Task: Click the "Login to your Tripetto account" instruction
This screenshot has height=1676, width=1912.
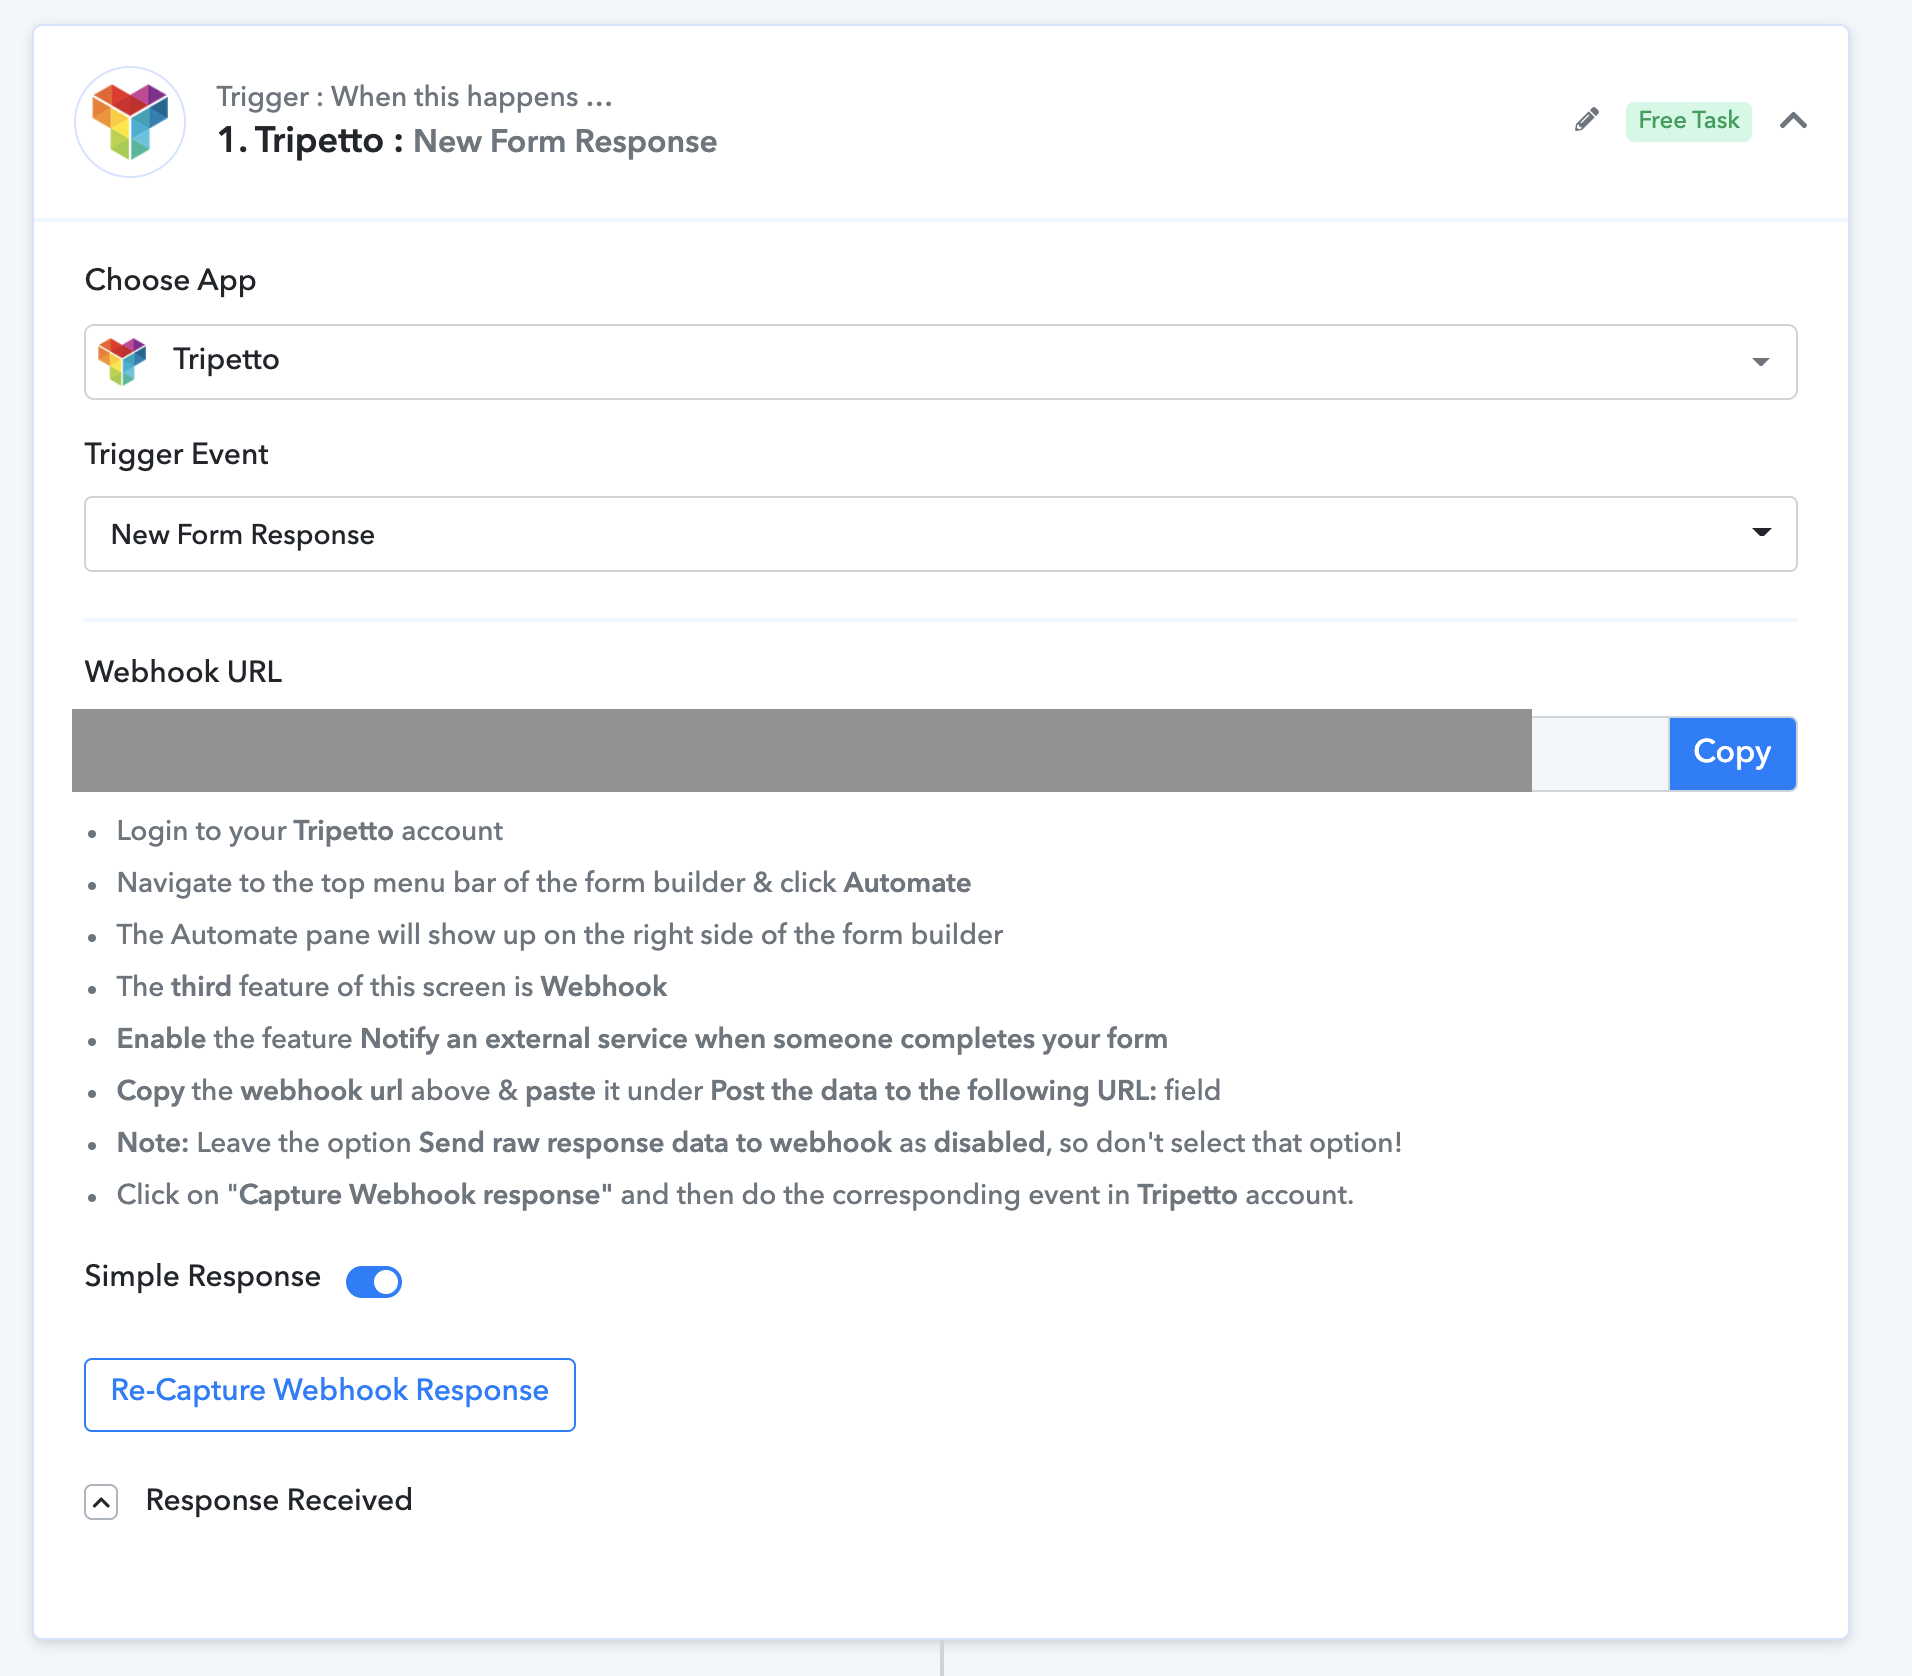Action: coord(310,831)
